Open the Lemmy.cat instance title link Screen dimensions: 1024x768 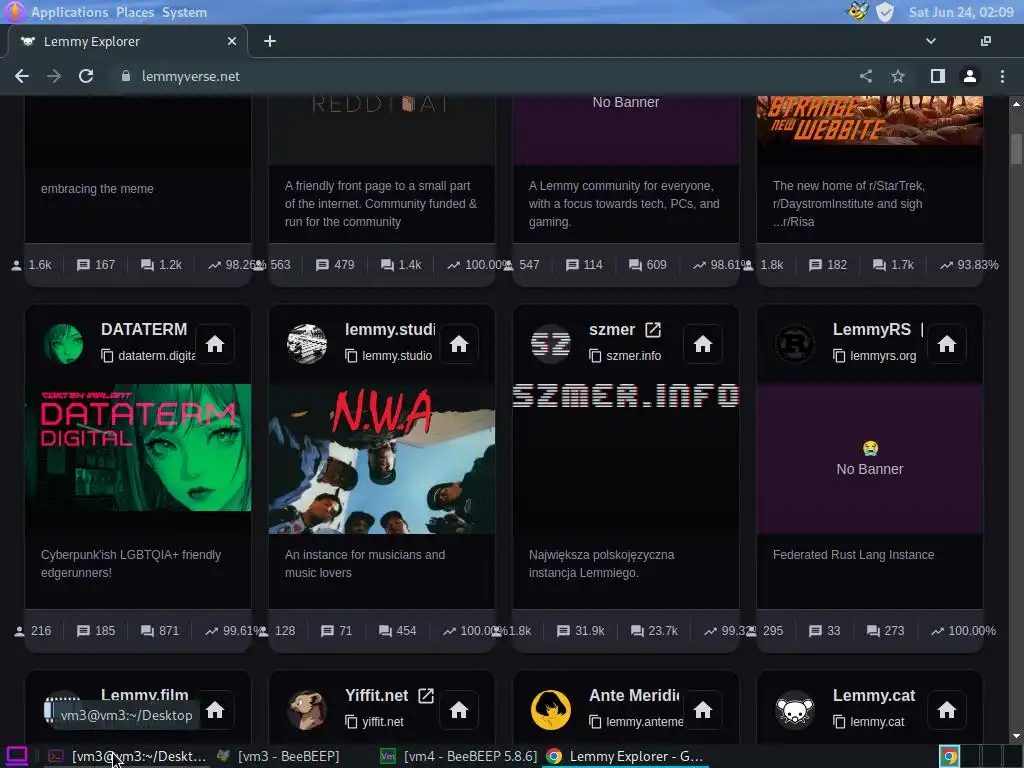874,696
